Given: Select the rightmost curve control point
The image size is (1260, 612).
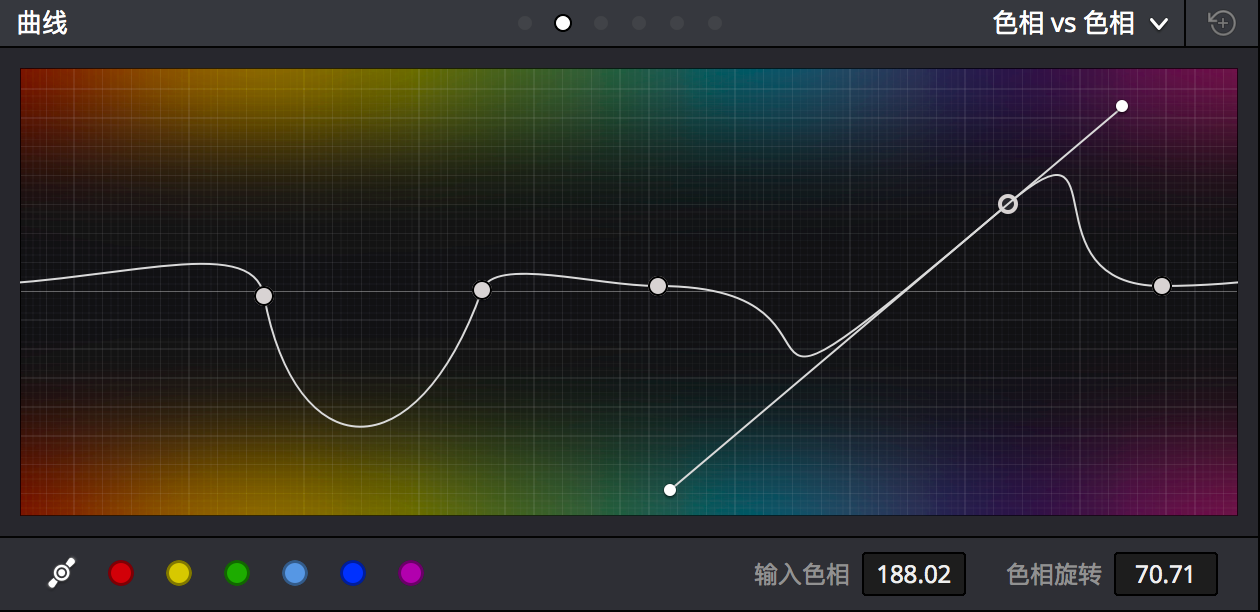Looking at the screenshot, I should tap(1162, 286).
